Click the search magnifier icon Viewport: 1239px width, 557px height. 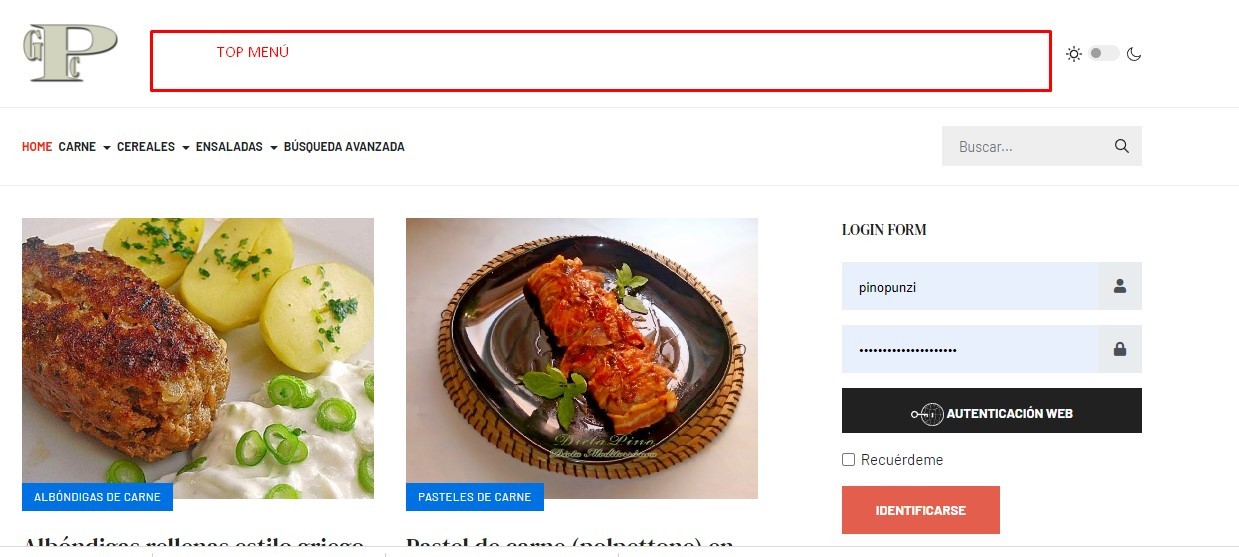pos(1122,146)
